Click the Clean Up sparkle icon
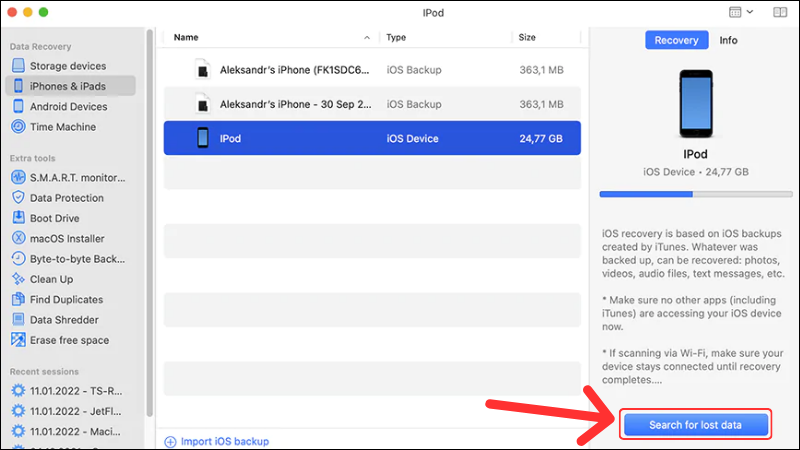The width and height of the screenshot is (800, 450). click(x=18, y=279)
